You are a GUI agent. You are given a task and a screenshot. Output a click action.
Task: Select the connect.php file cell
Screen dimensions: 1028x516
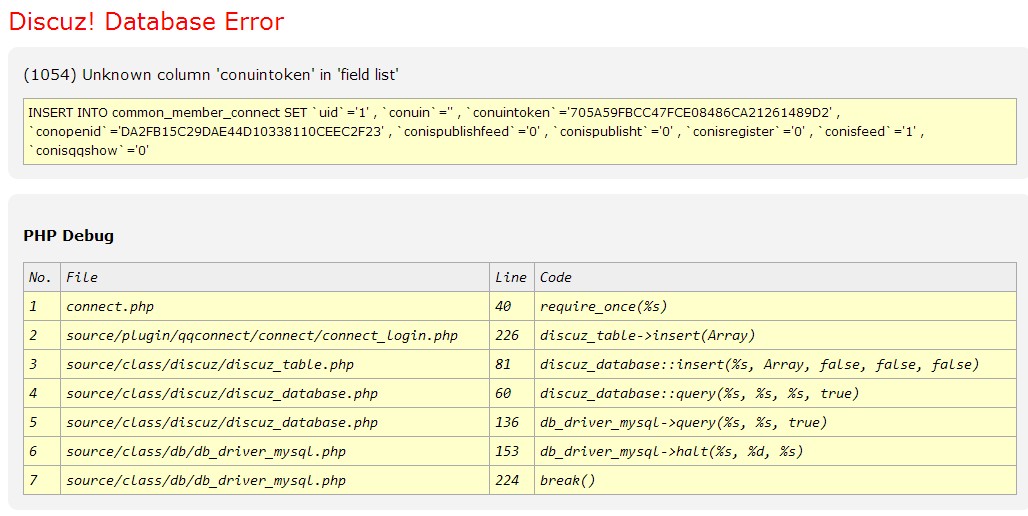(110, 306)
